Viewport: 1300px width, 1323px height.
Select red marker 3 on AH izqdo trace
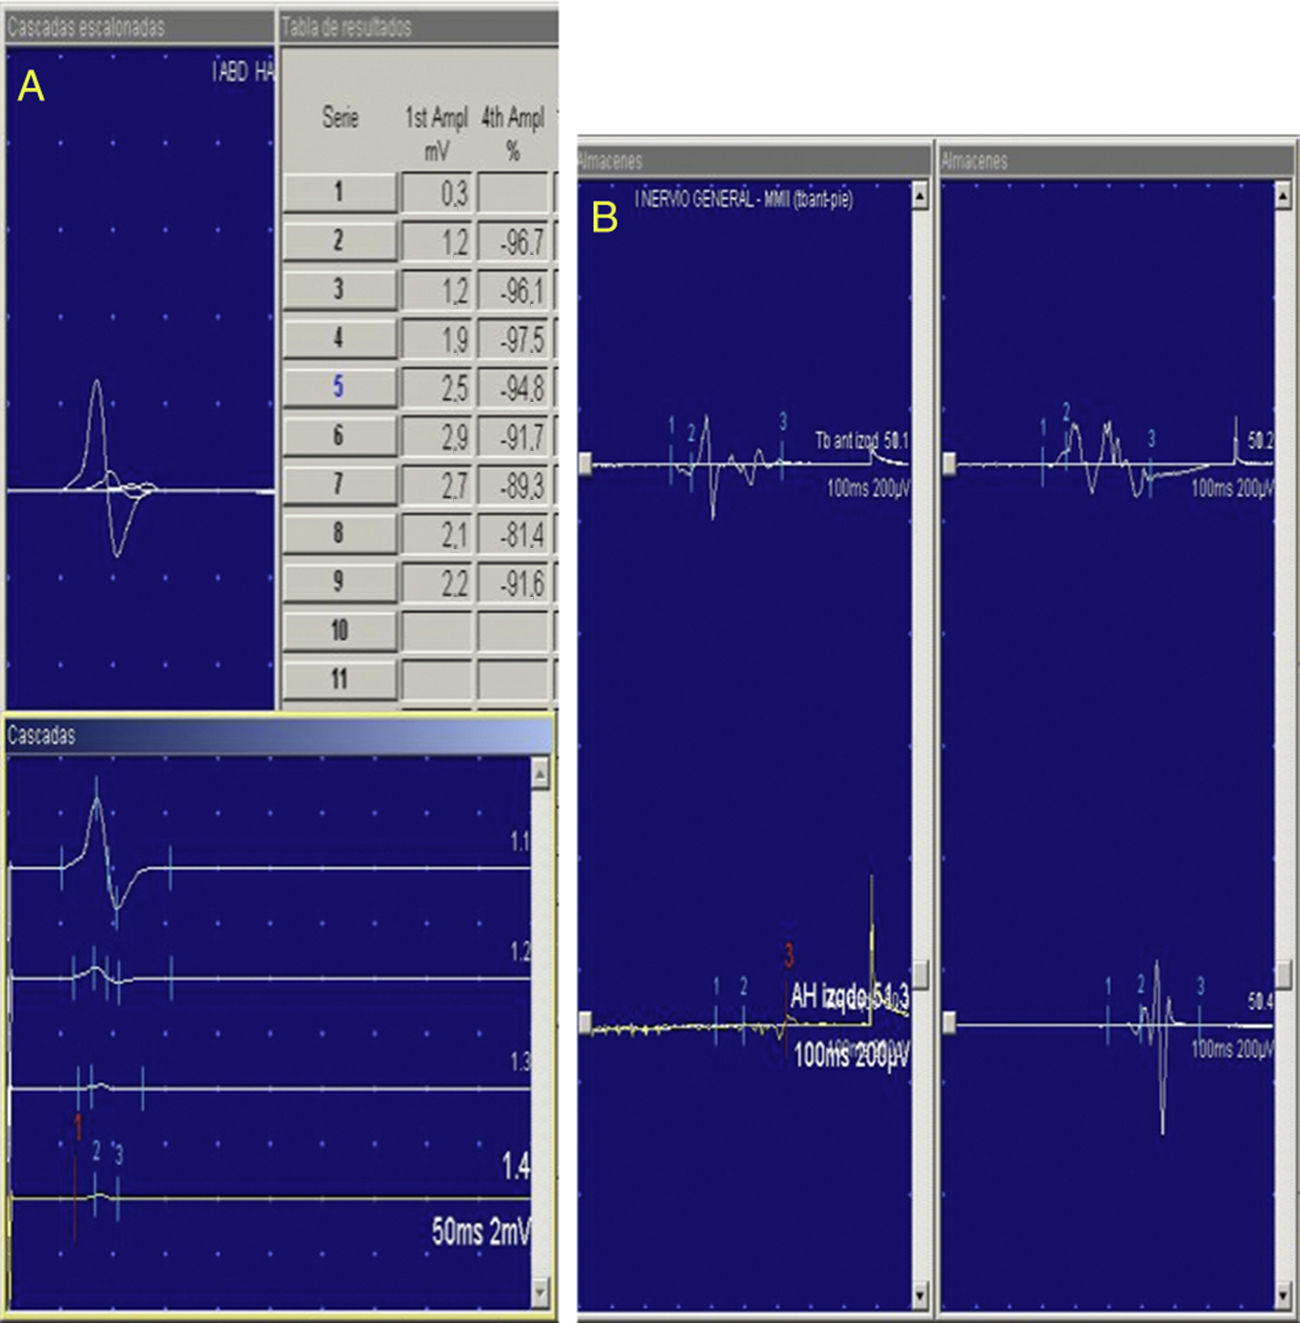[789, 956]
